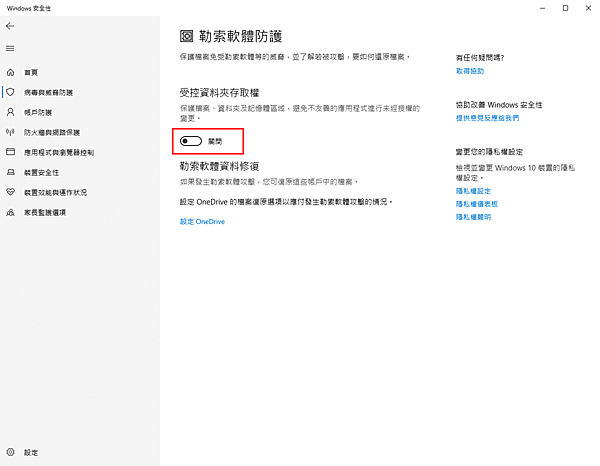Click the device security laptop icon
Viewport: 600px width, 466px height.
point(10,172)
